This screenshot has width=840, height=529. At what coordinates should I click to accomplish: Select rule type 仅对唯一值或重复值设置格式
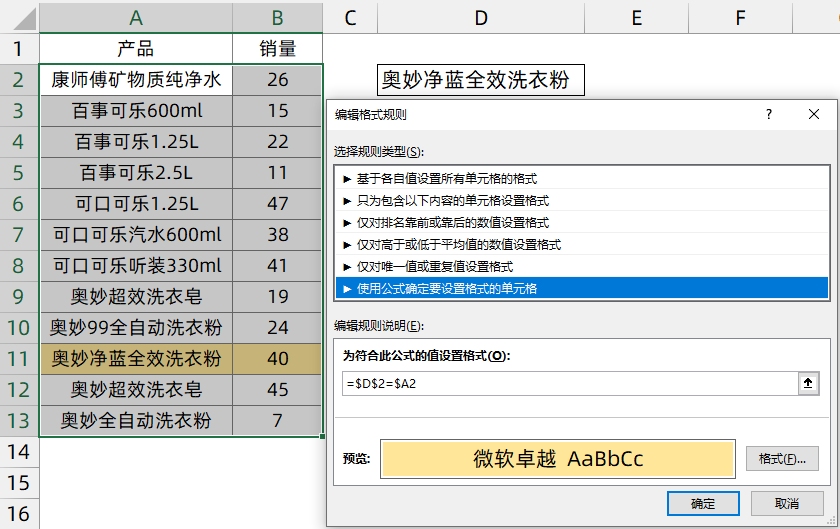[x=581, y=266]
